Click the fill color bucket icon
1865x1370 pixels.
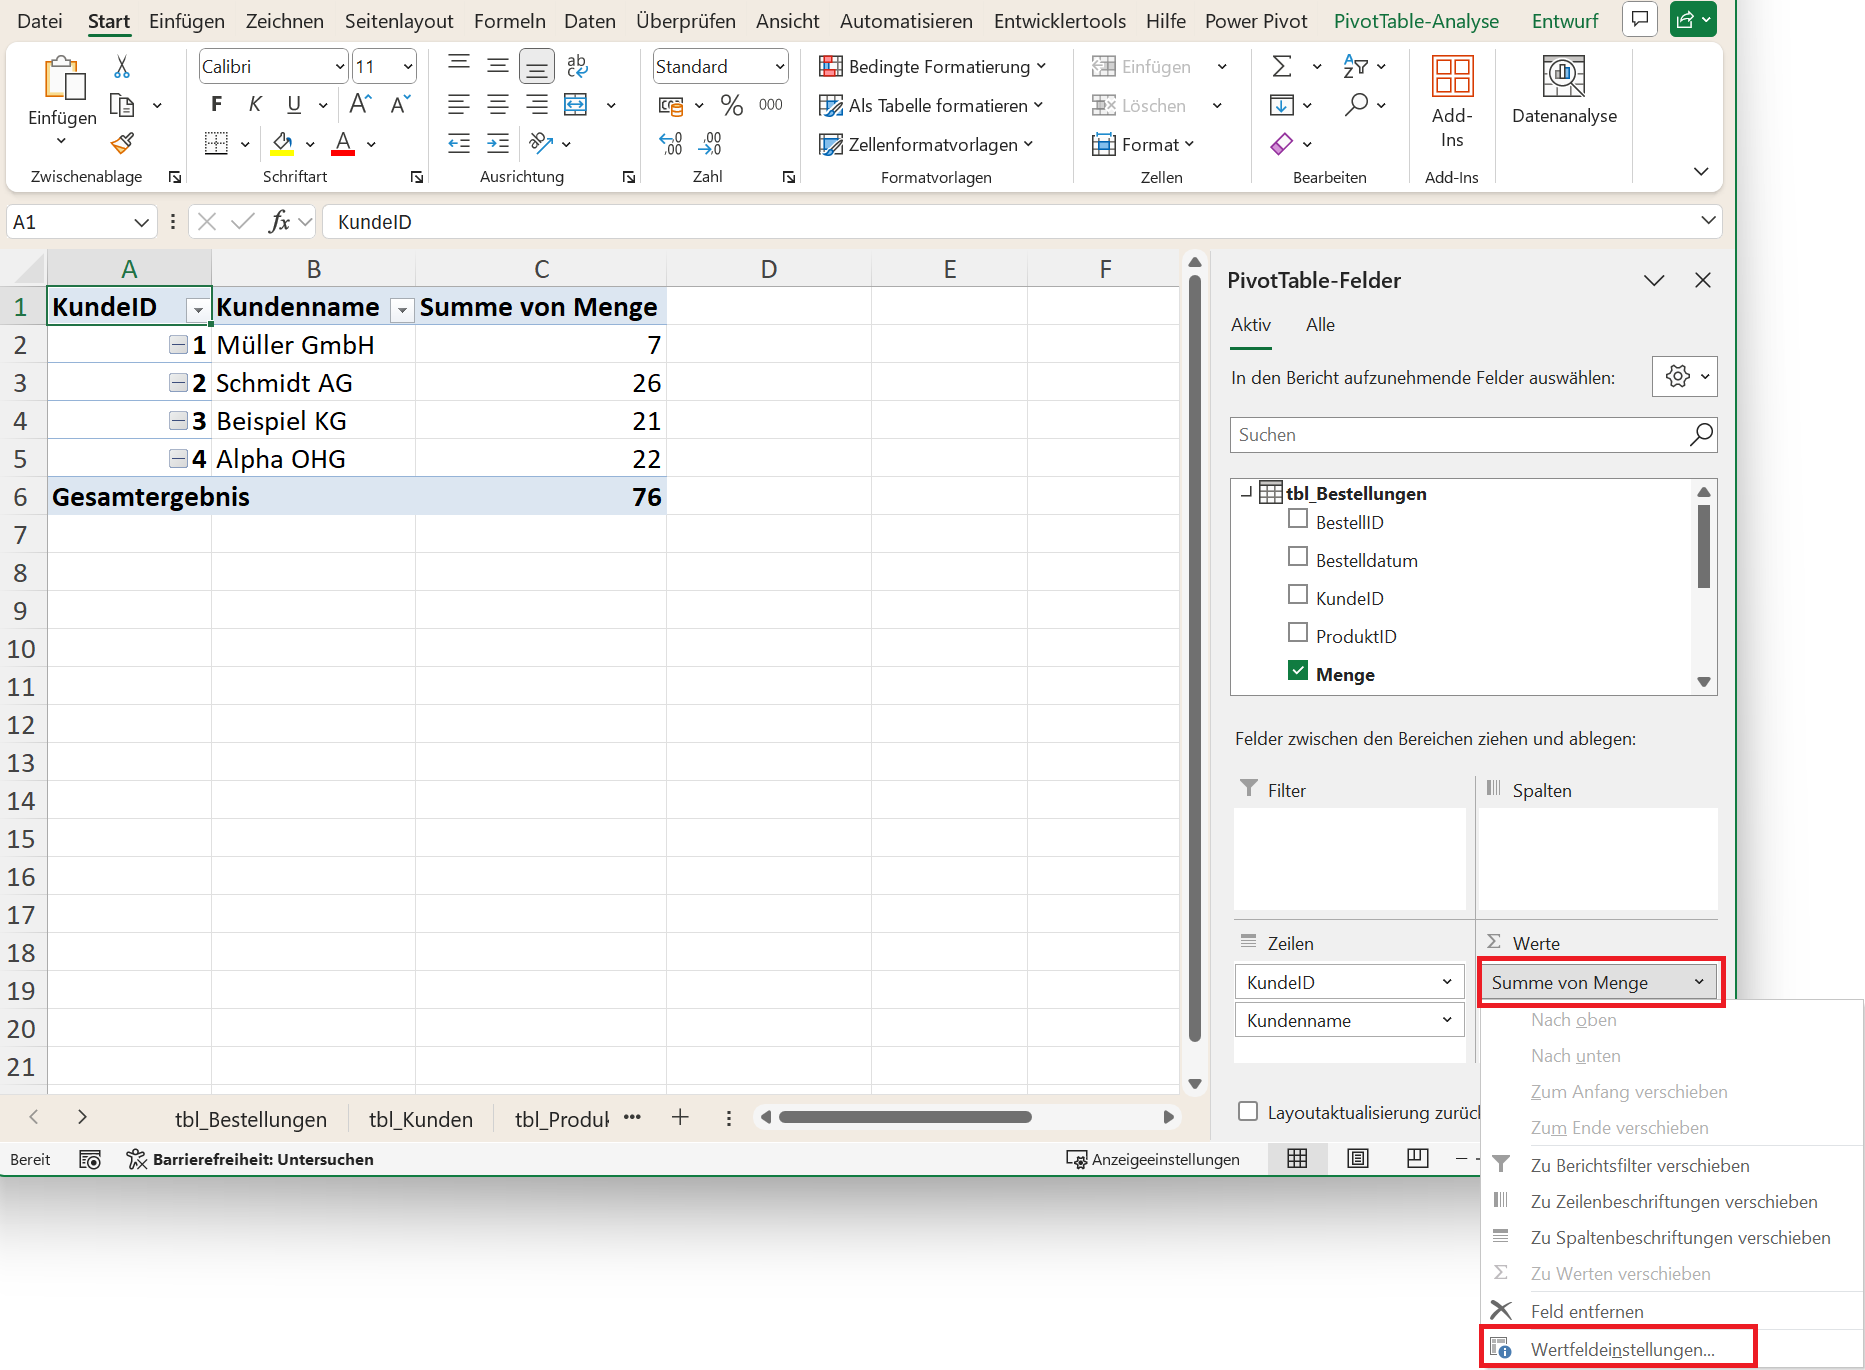coord(283,144)
